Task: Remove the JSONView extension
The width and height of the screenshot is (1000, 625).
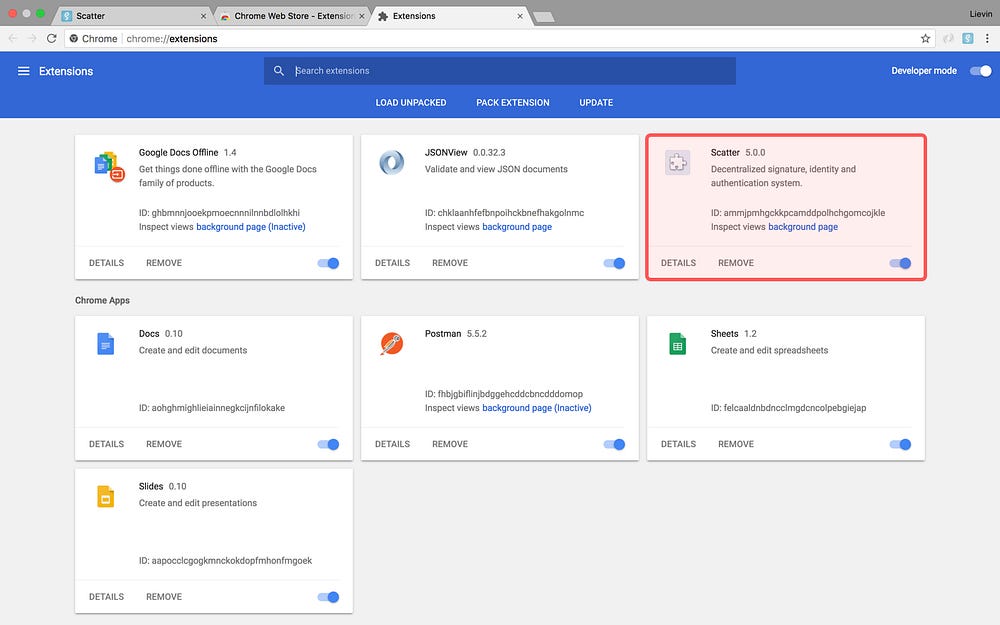Action: tap(450, 263)
